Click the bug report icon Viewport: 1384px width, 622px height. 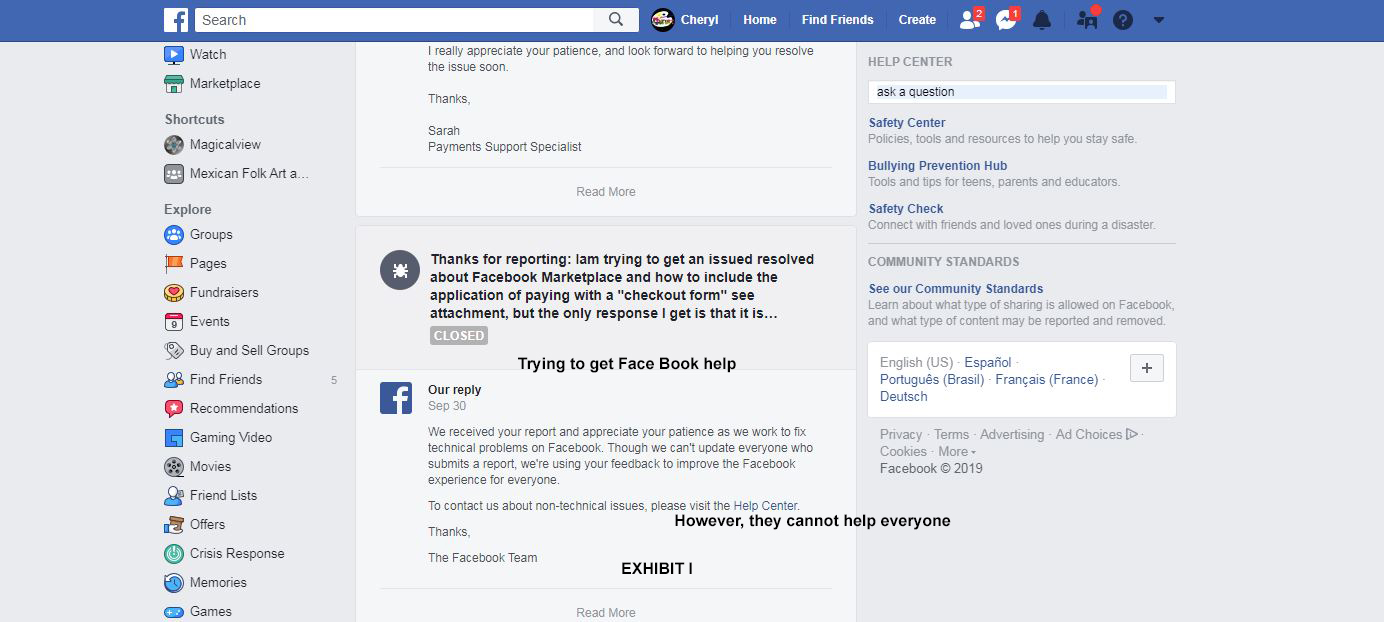(x=400, y=270)
